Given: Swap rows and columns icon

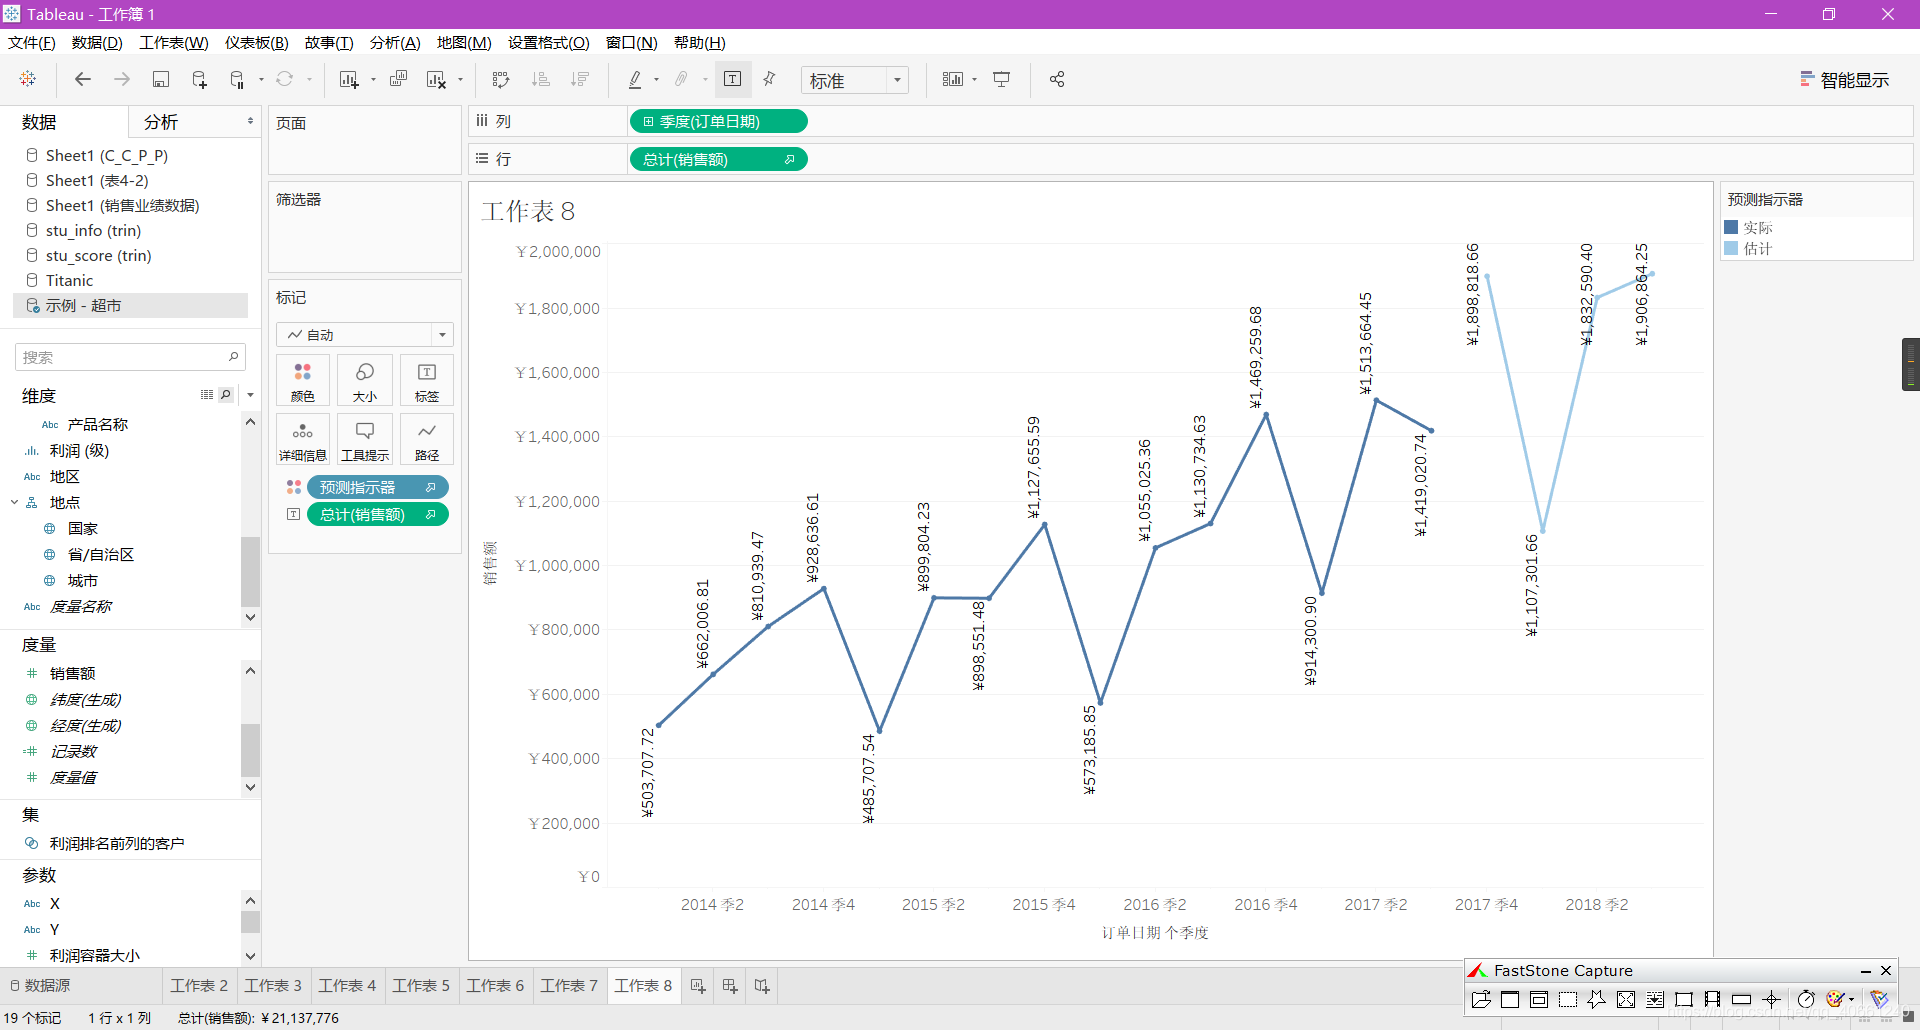Looking at the screenshot, I should [501, 79].
